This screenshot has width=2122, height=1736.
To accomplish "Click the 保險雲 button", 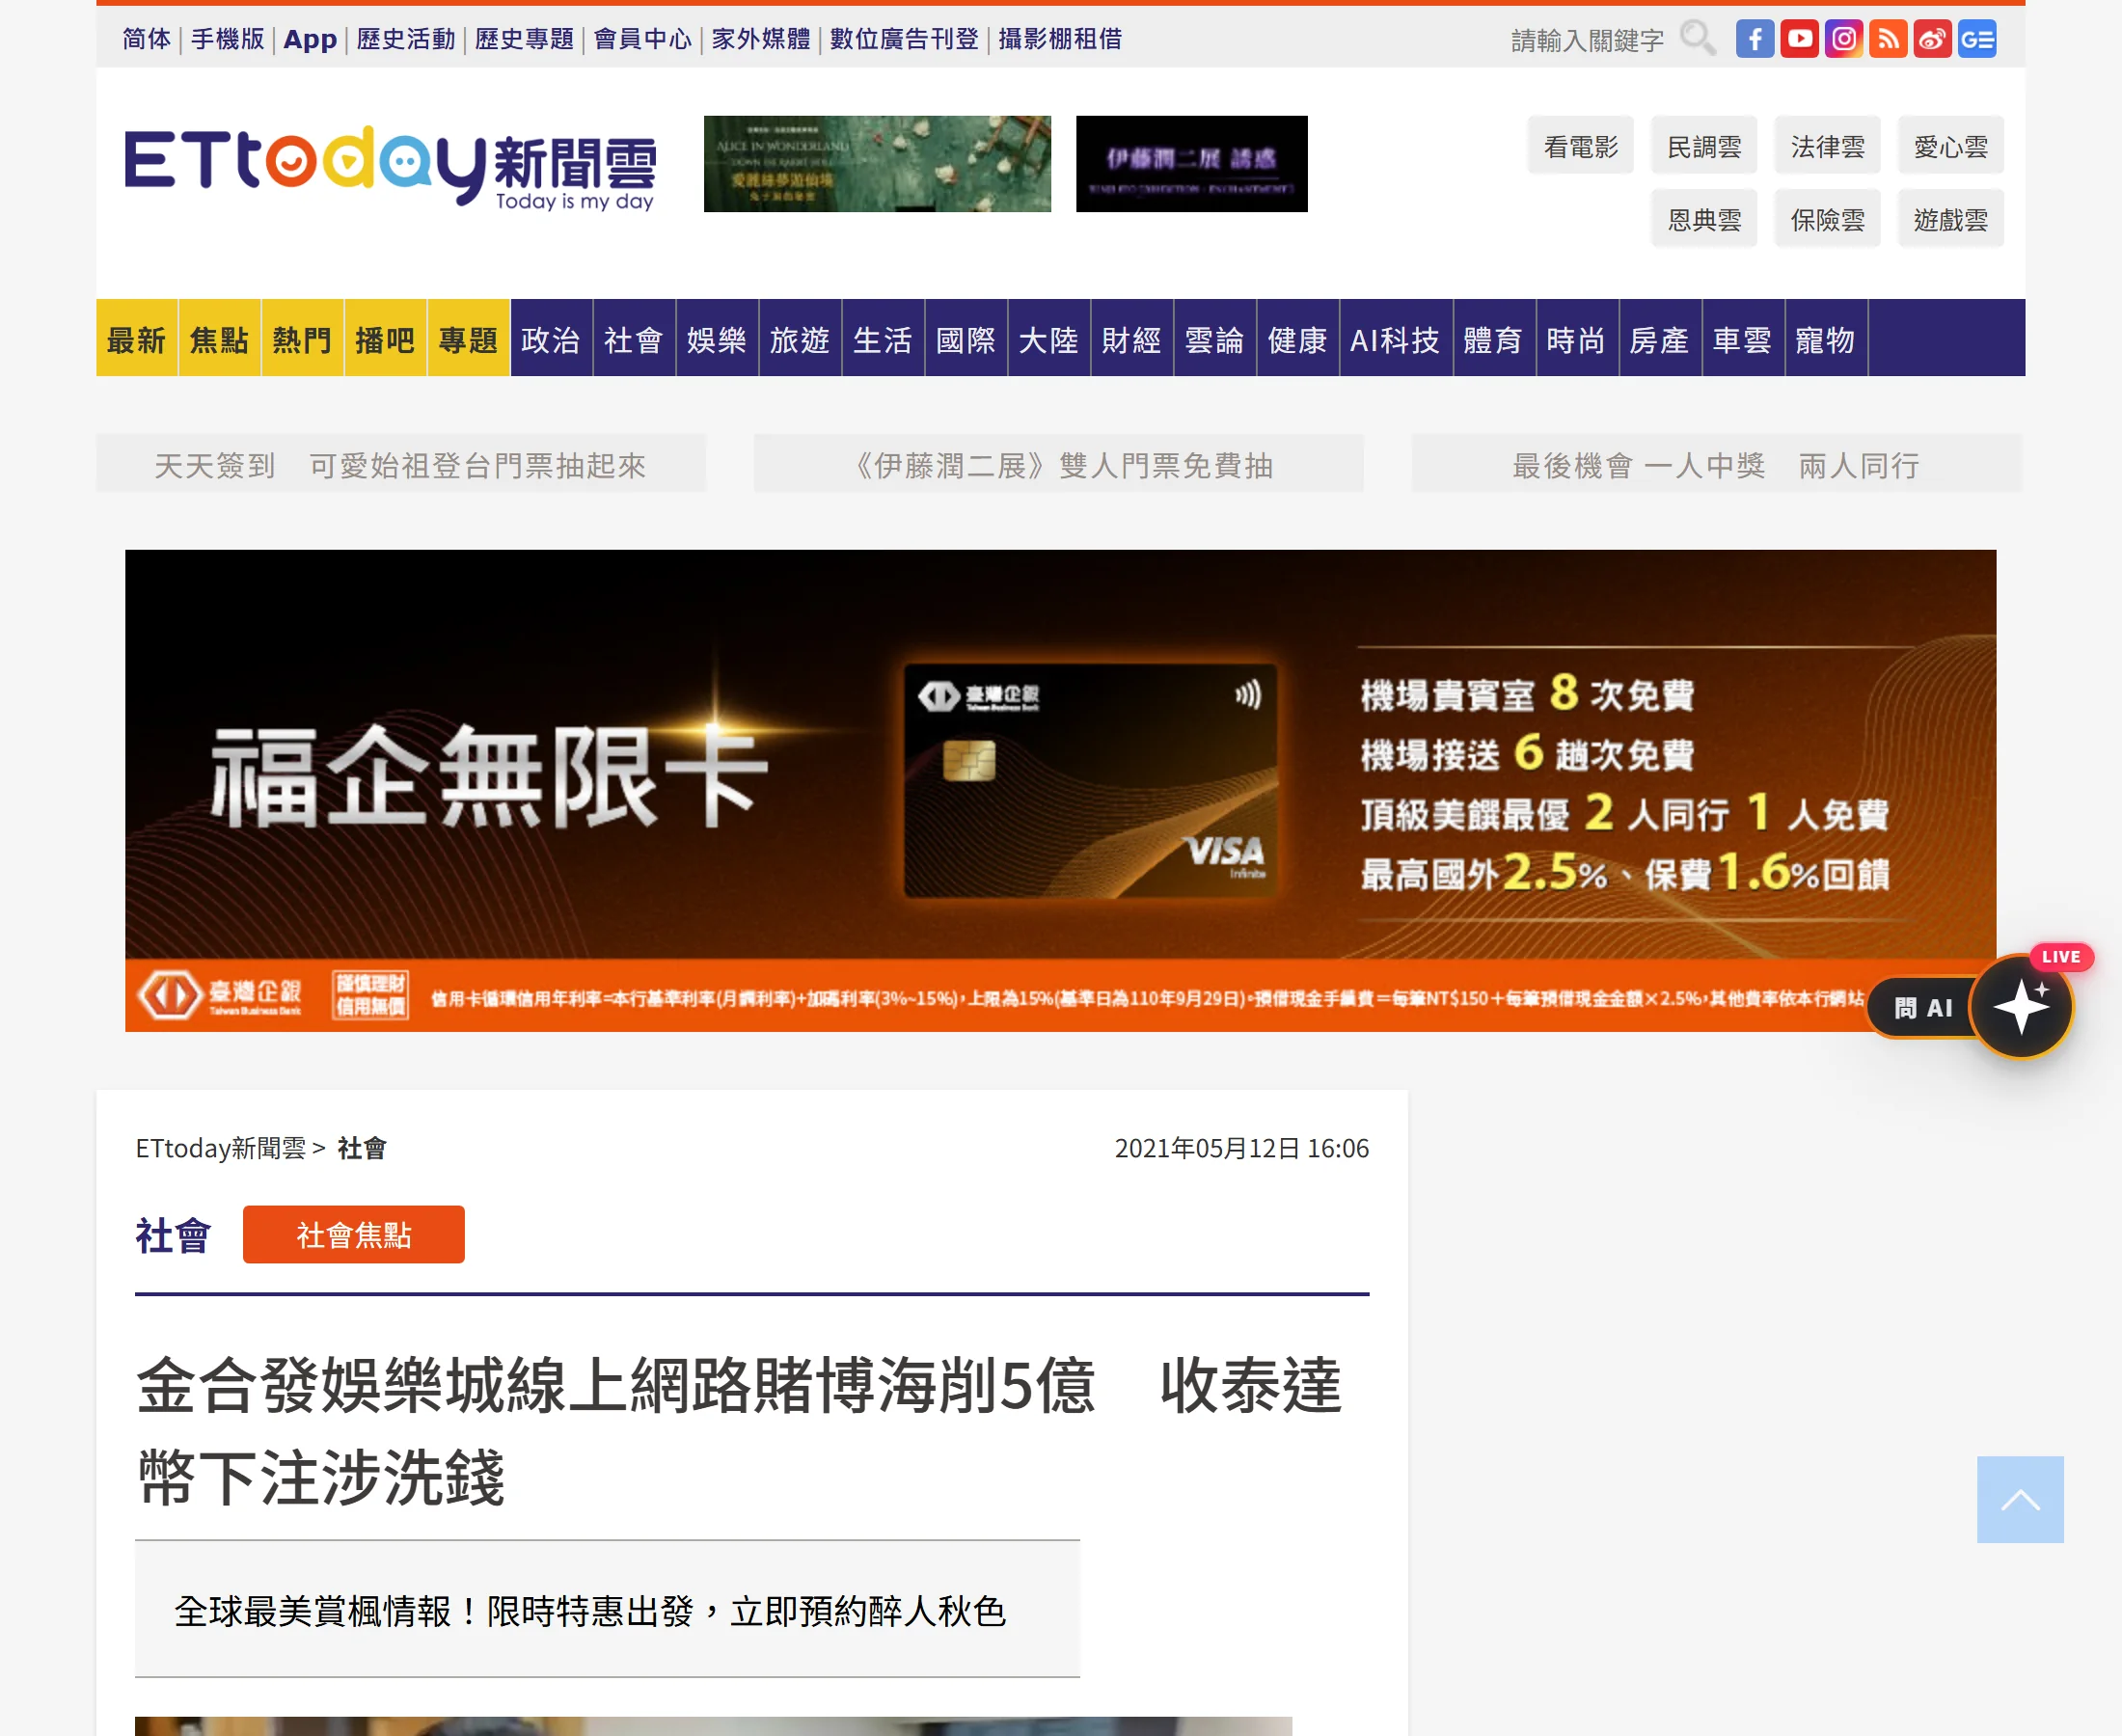I will tap(1827, 219).
